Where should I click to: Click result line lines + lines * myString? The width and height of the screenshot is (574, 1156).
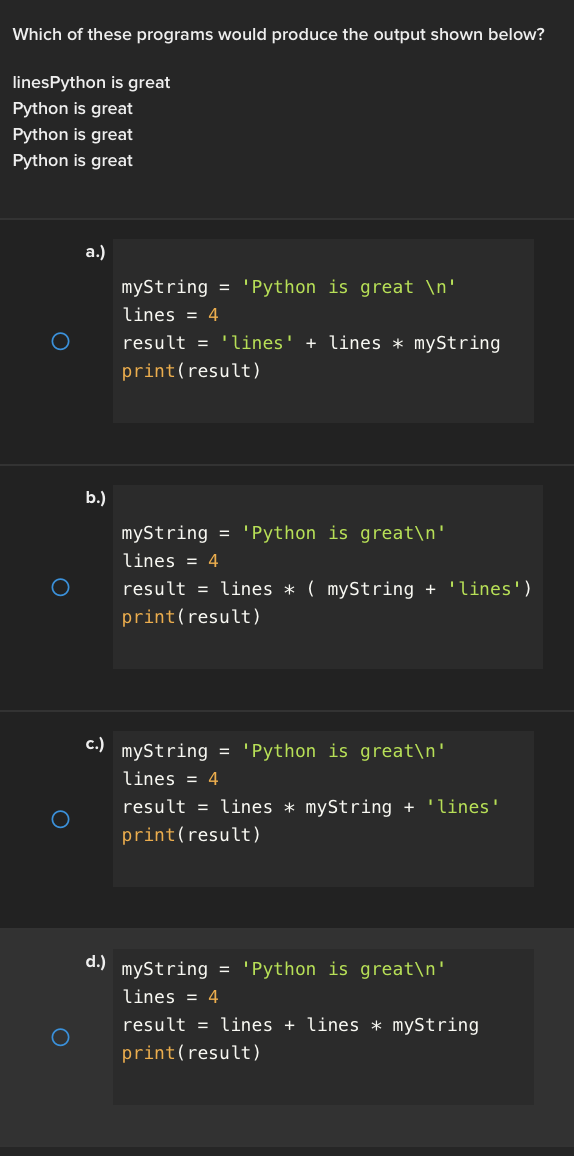300,1026
